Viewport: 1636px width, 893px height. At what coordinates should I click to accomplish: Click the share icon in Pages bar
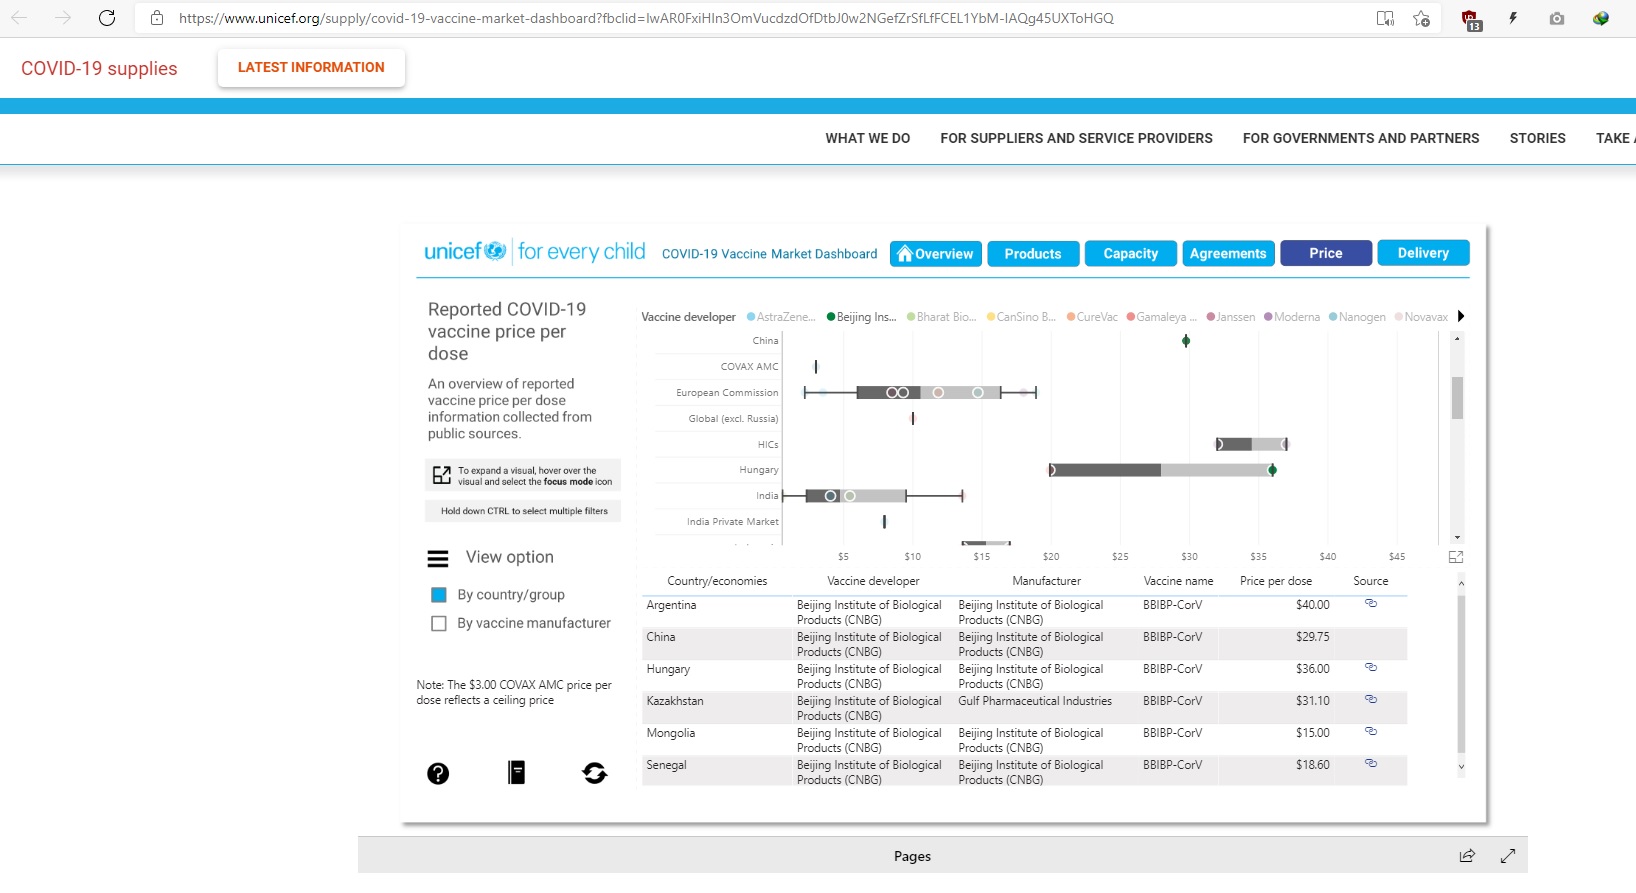(x=1467, y=856)
